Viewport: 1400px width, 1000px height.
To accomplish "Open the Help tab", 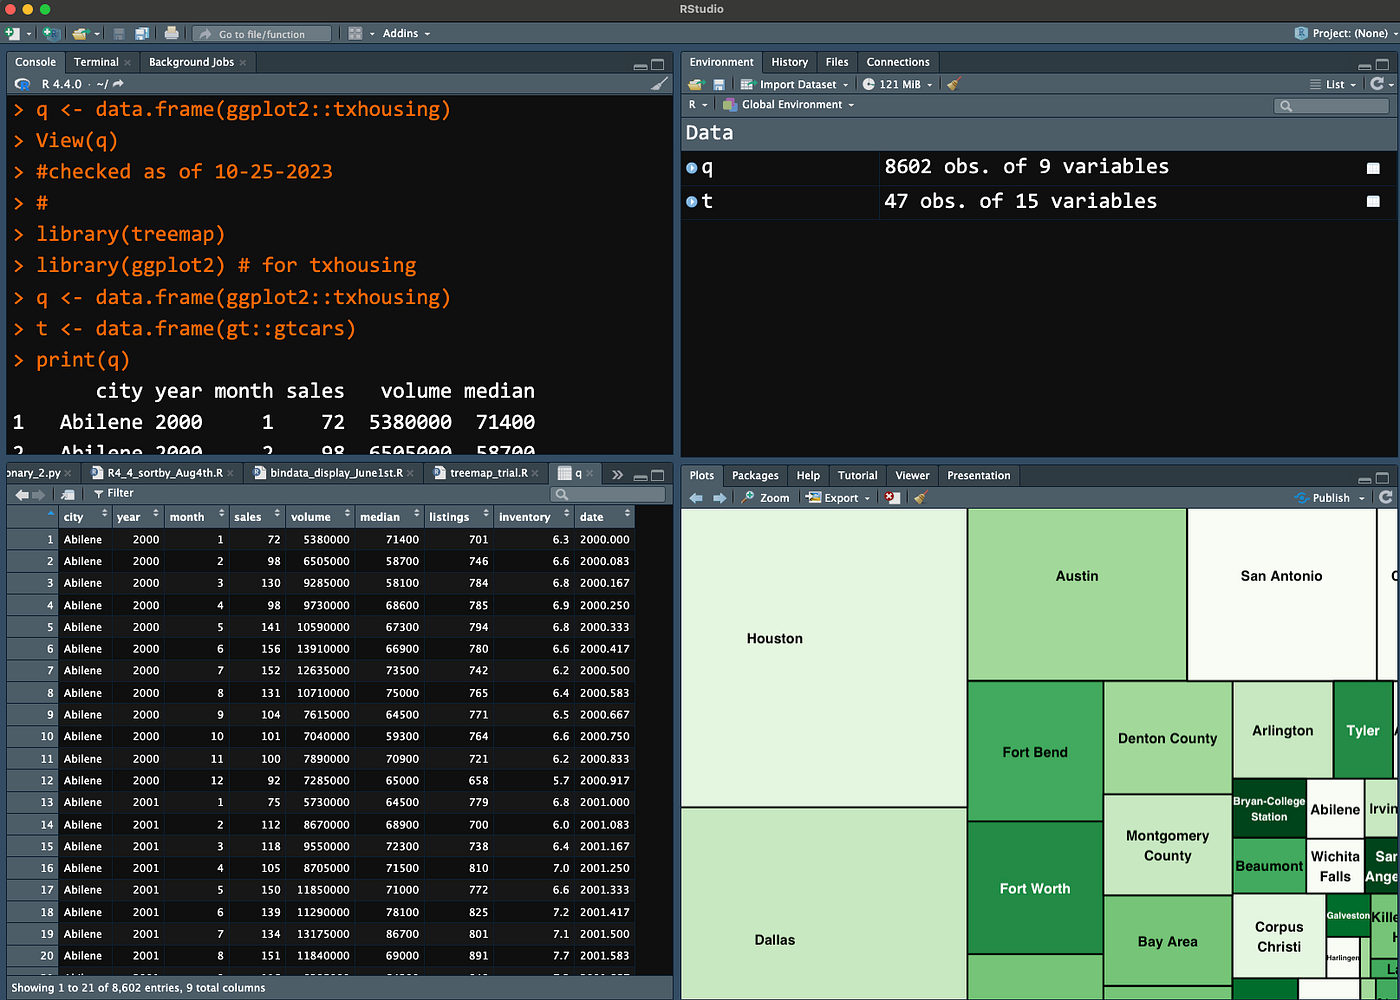I will click(808, 476).
